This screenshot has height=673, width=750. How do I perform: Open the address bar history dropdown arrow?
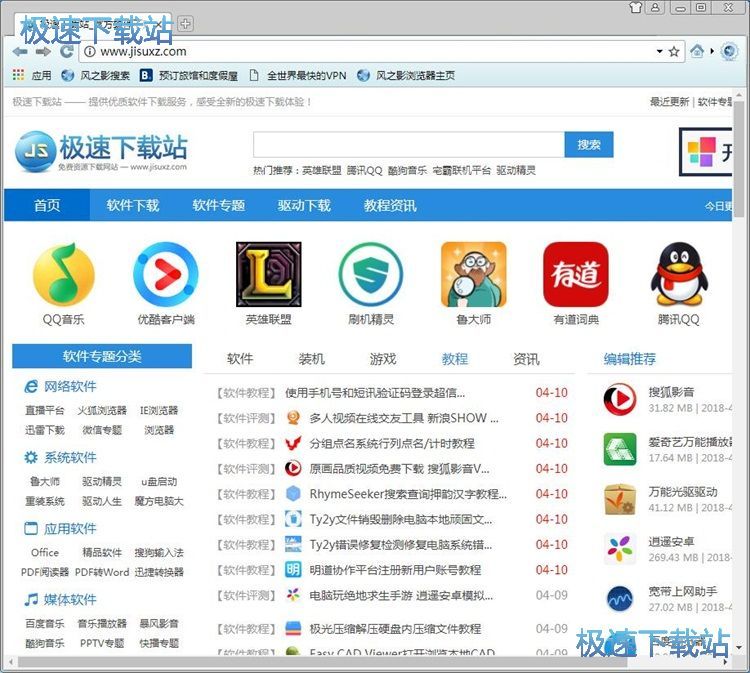click(659, 51)
